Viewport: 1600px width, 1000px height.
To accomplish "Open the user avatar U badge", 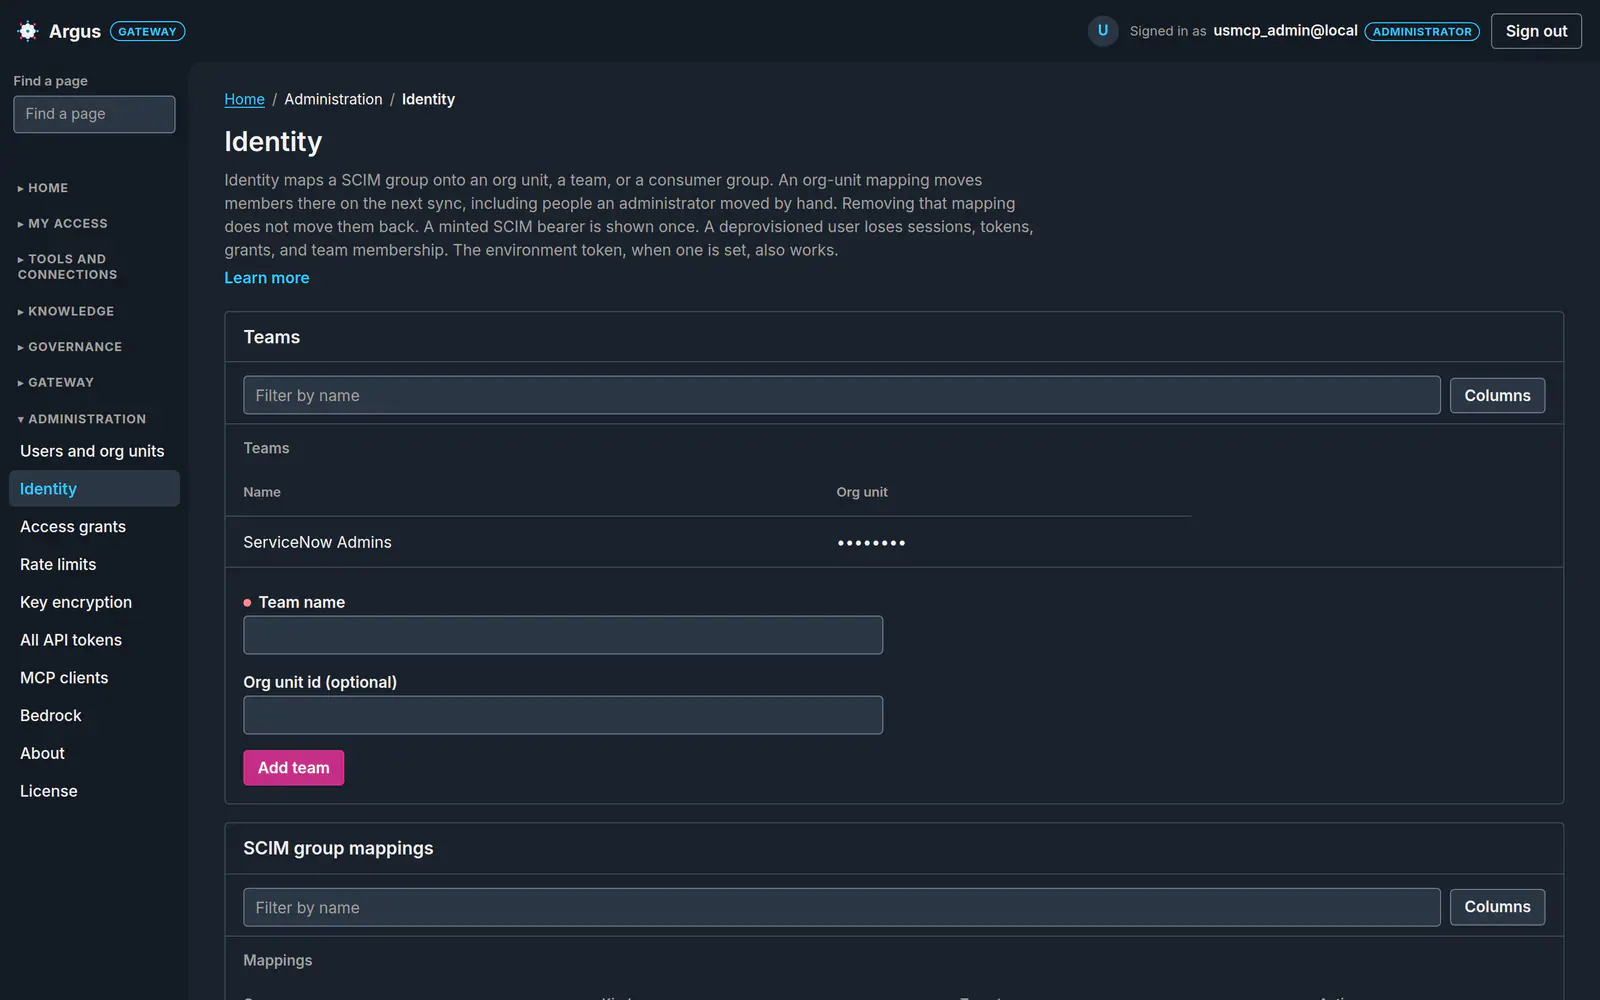I will tap(1103, 31).
